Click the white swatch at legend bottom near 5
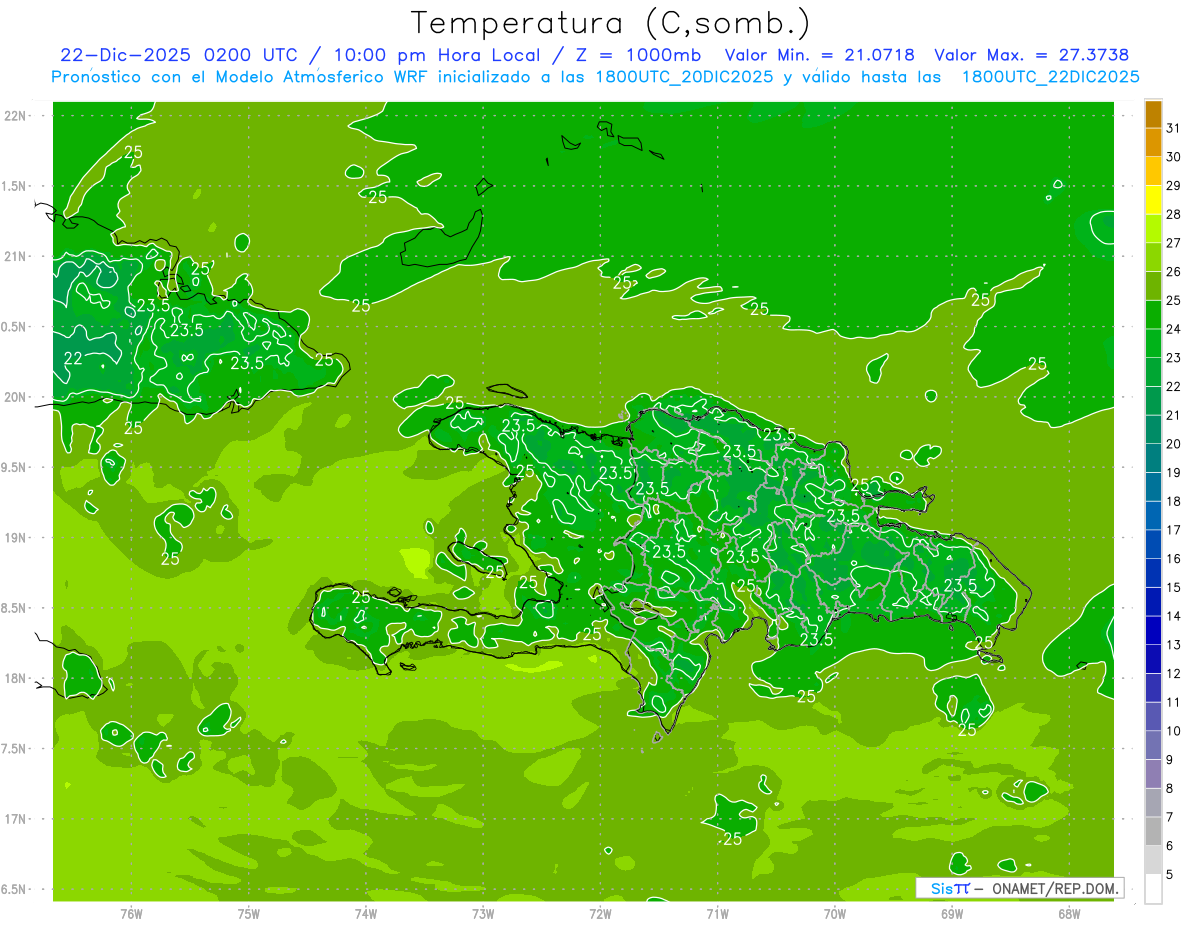The image size is (1200, 927). click(x=1153, y=889)
